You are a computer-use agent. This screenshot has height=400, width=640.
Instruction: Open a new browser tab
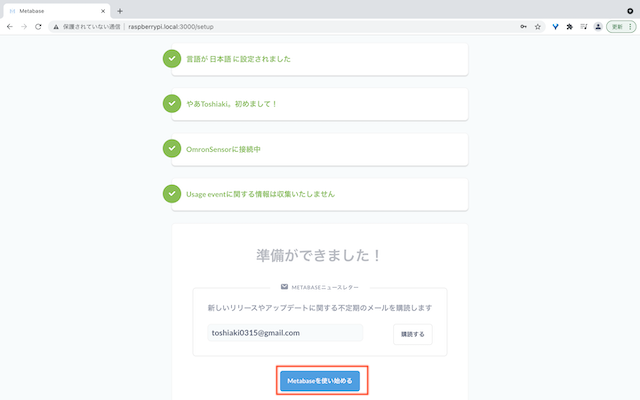coord(120,11)
